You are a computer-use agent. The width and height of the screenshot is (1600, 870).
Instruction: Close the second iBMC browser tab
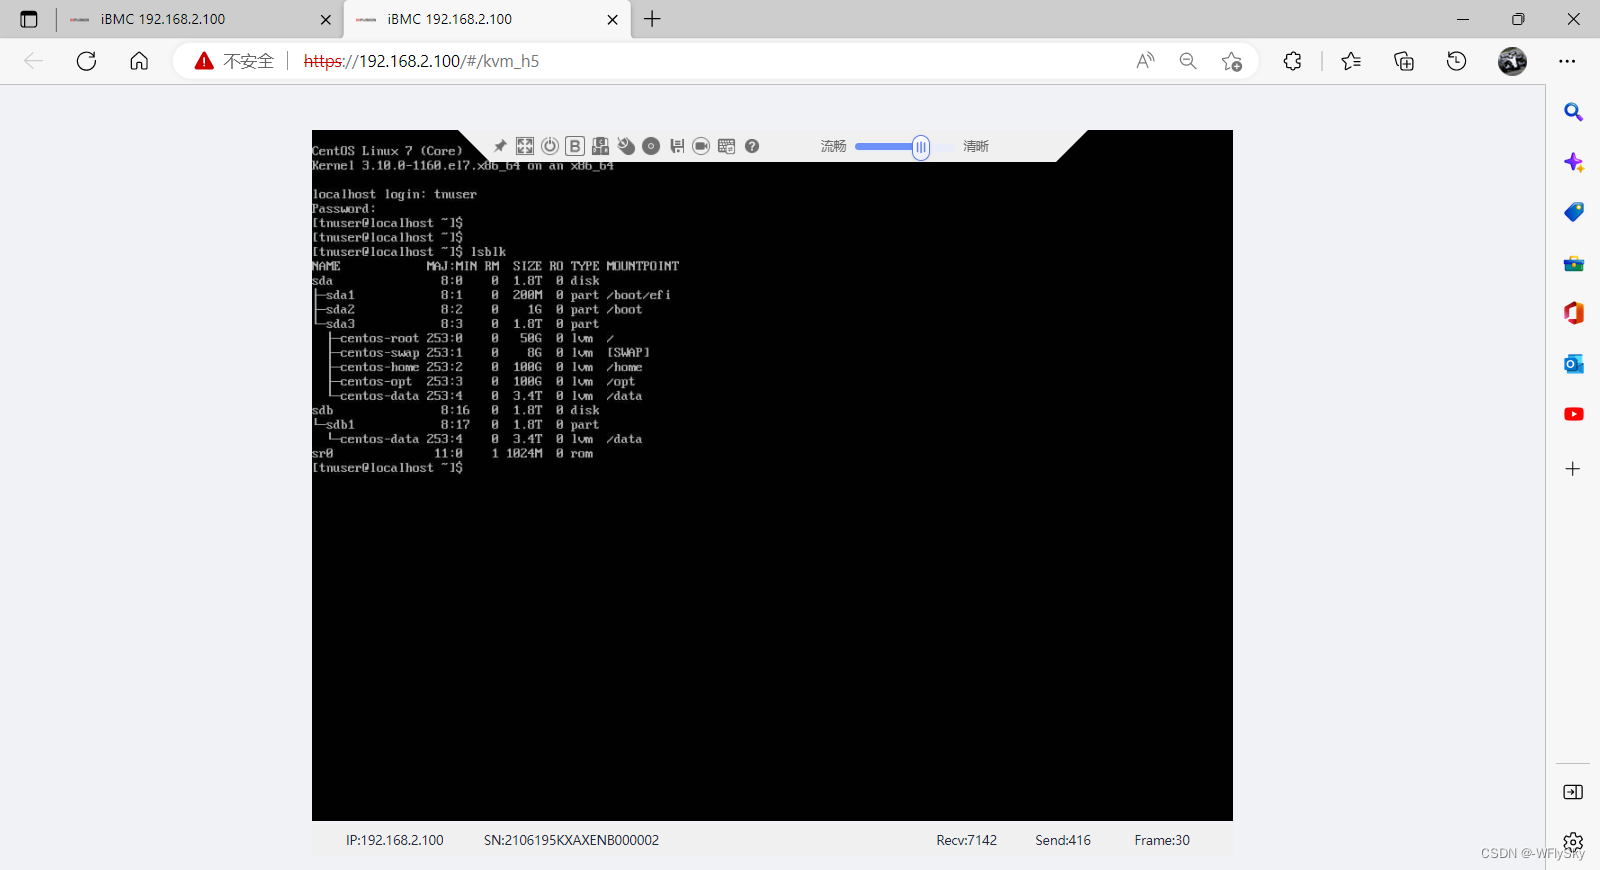(612, 19)
